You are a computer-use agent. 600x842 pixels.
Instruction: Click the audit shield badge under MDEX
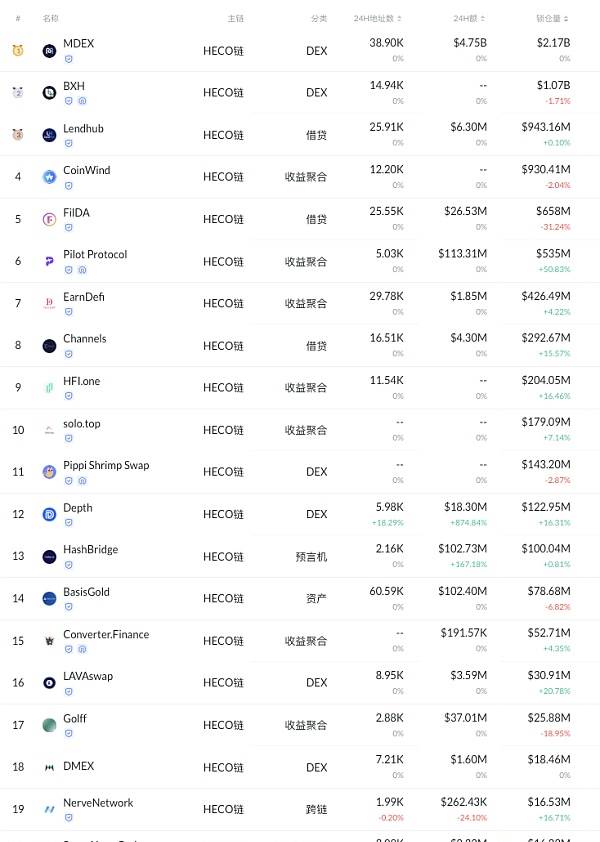coord(69,59)
